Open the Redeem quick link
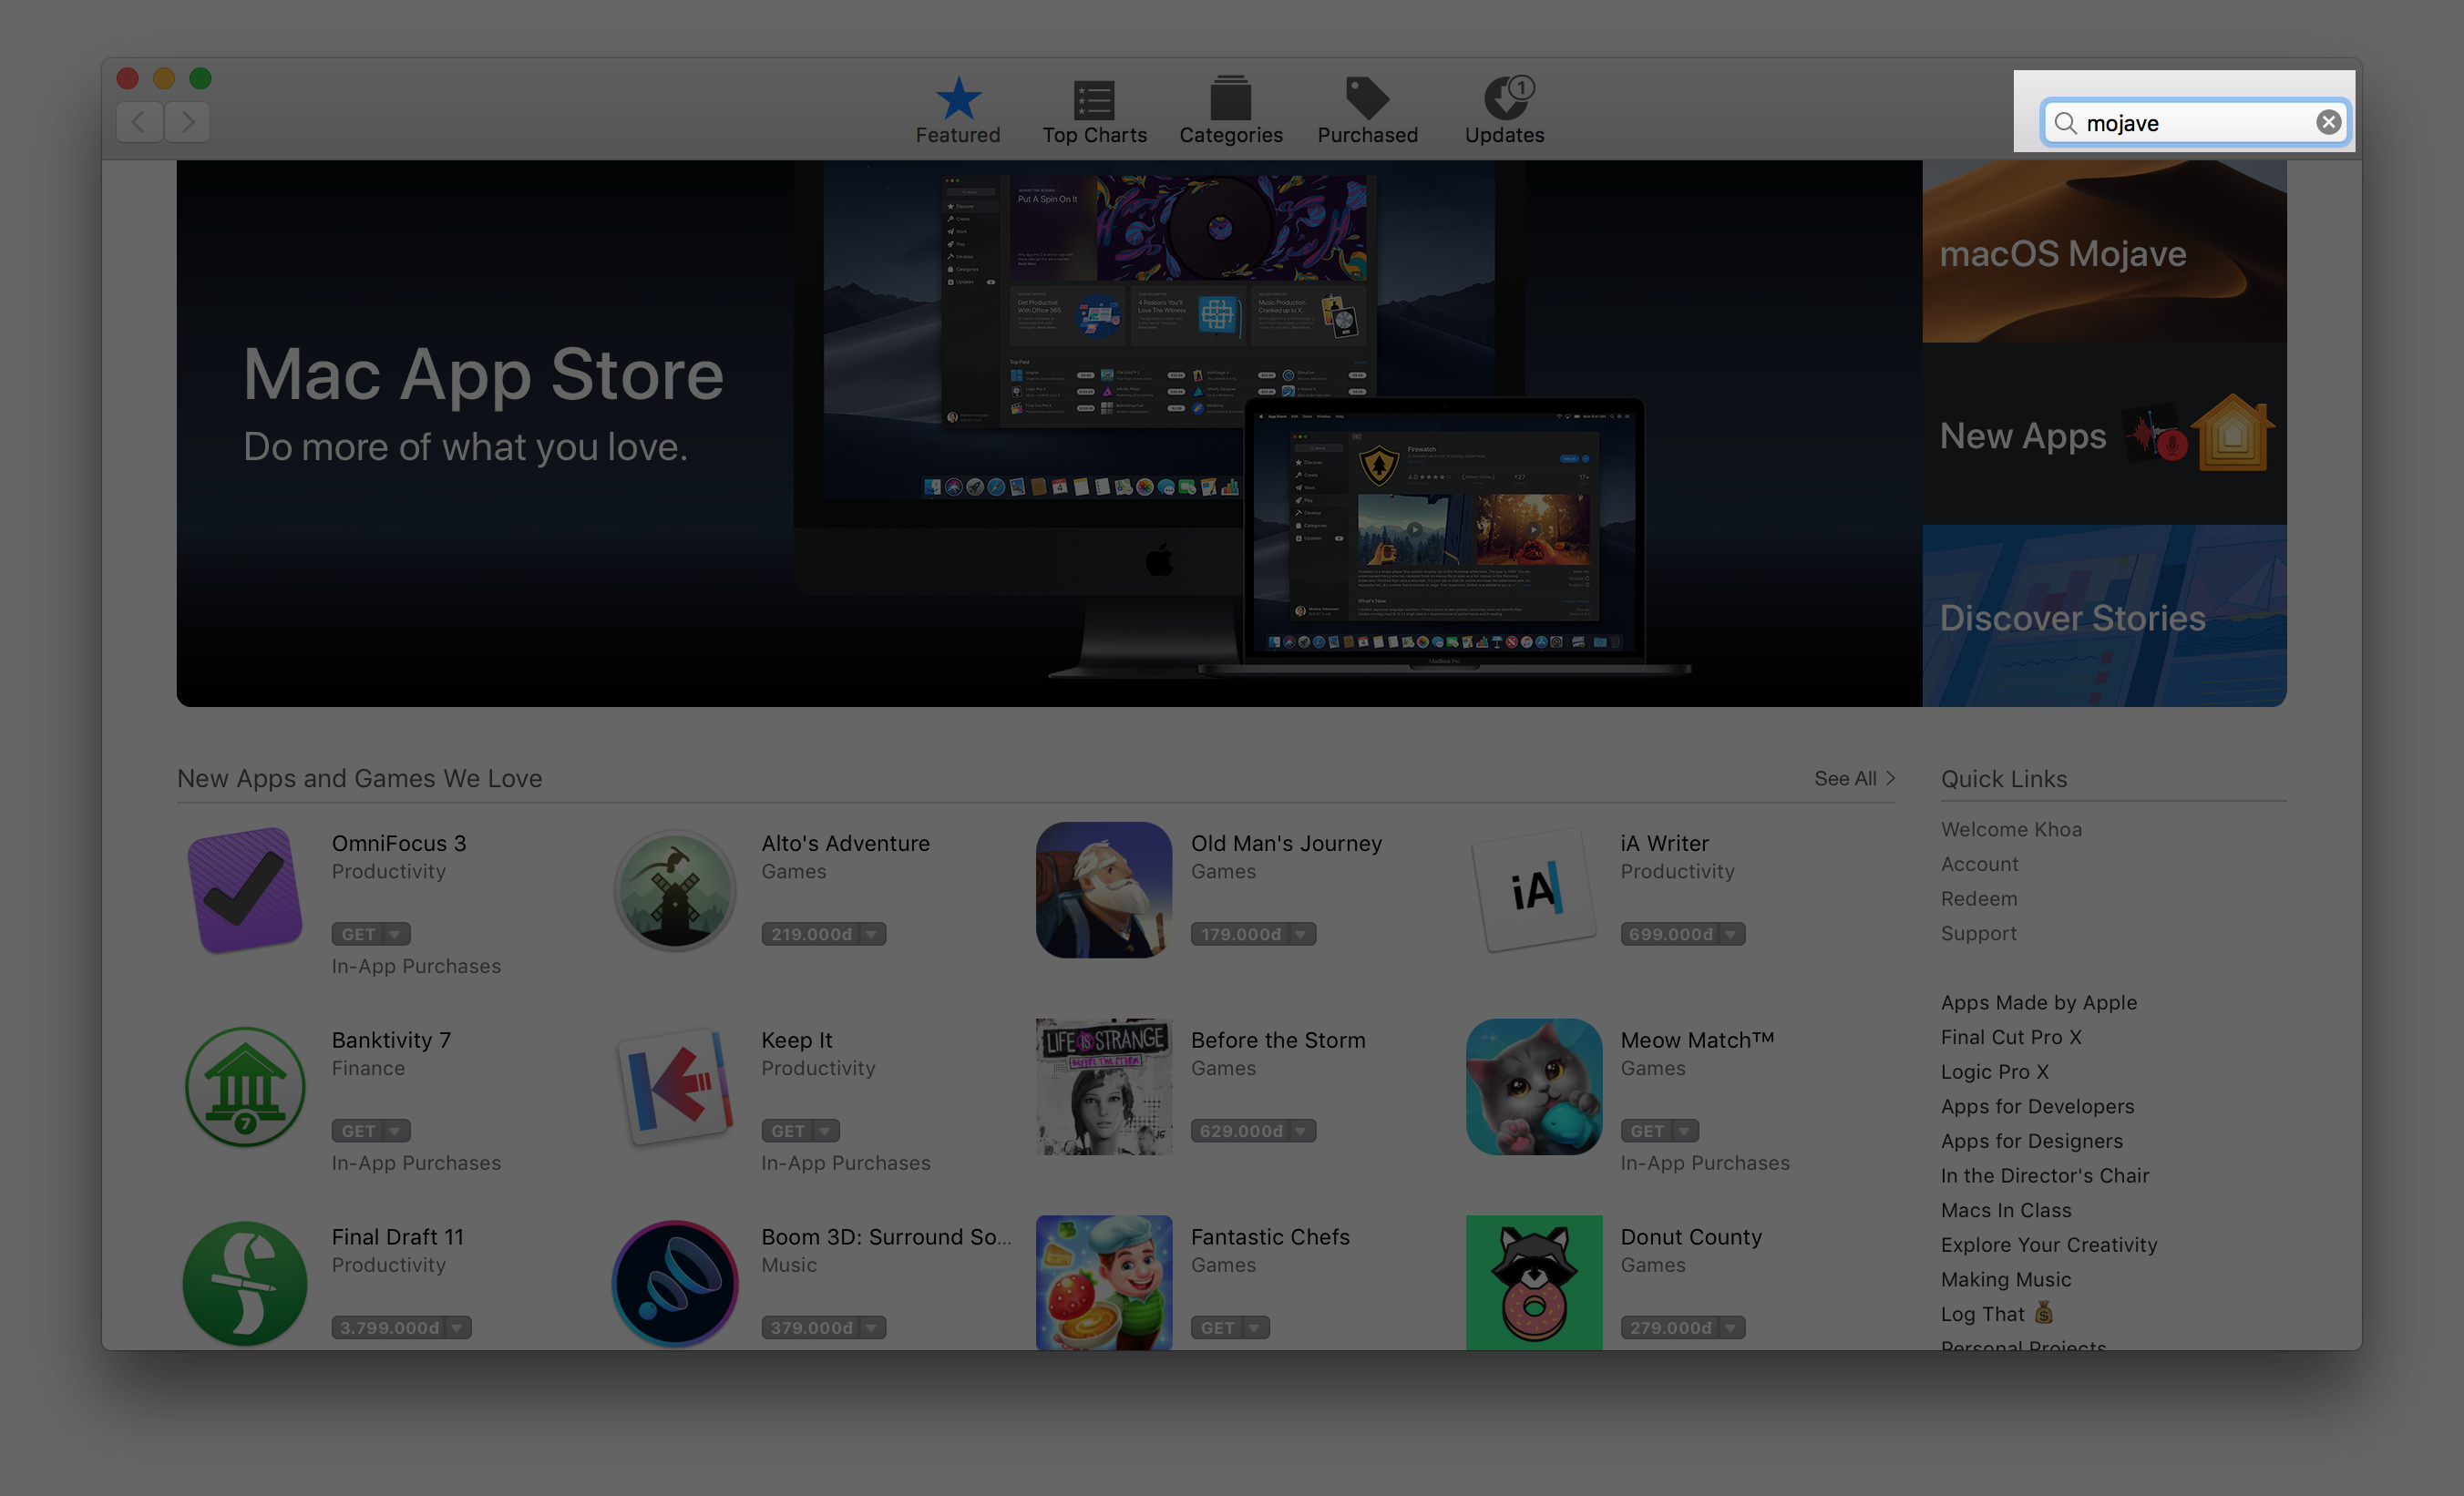Image resolution: width=2464 pixels, height=1496 pixels. [x=1979, y=898]
